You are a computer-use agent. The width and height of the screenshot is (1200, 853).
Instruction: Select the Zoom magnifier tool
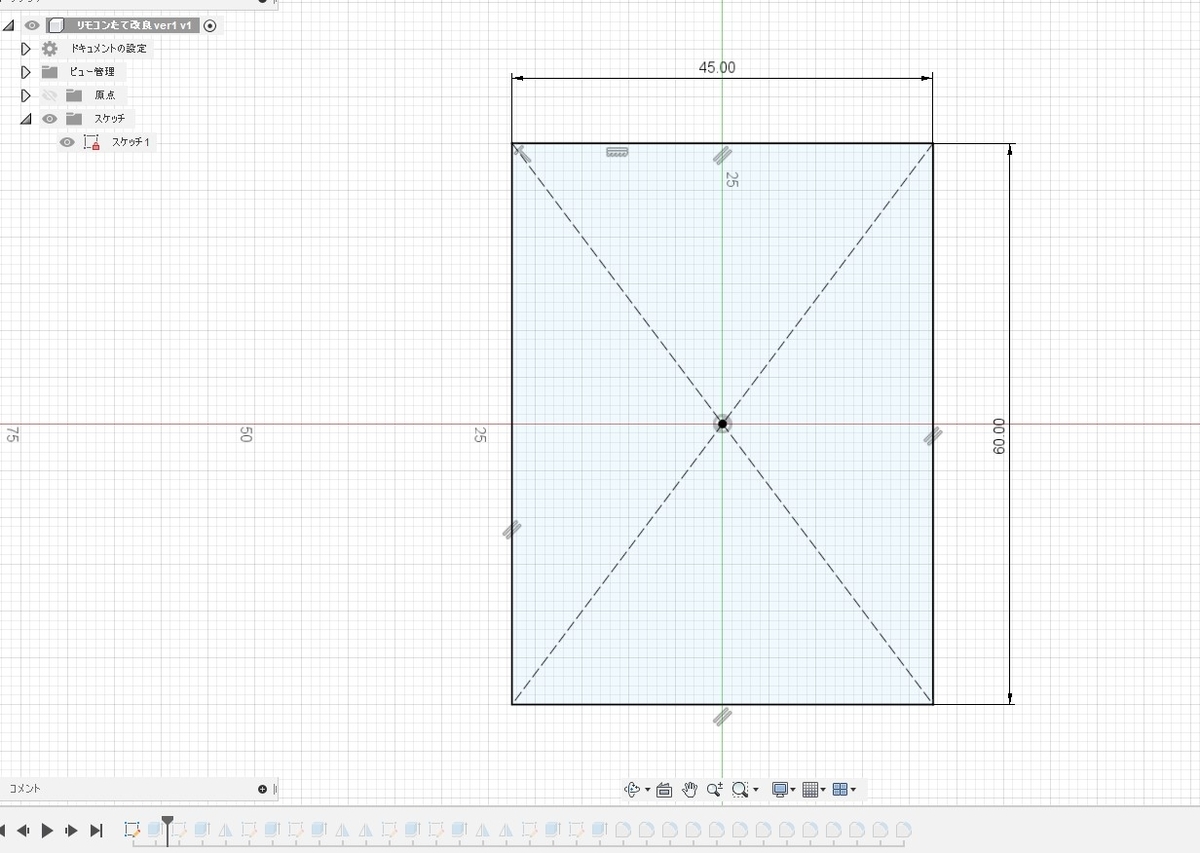tap(714, 789)
